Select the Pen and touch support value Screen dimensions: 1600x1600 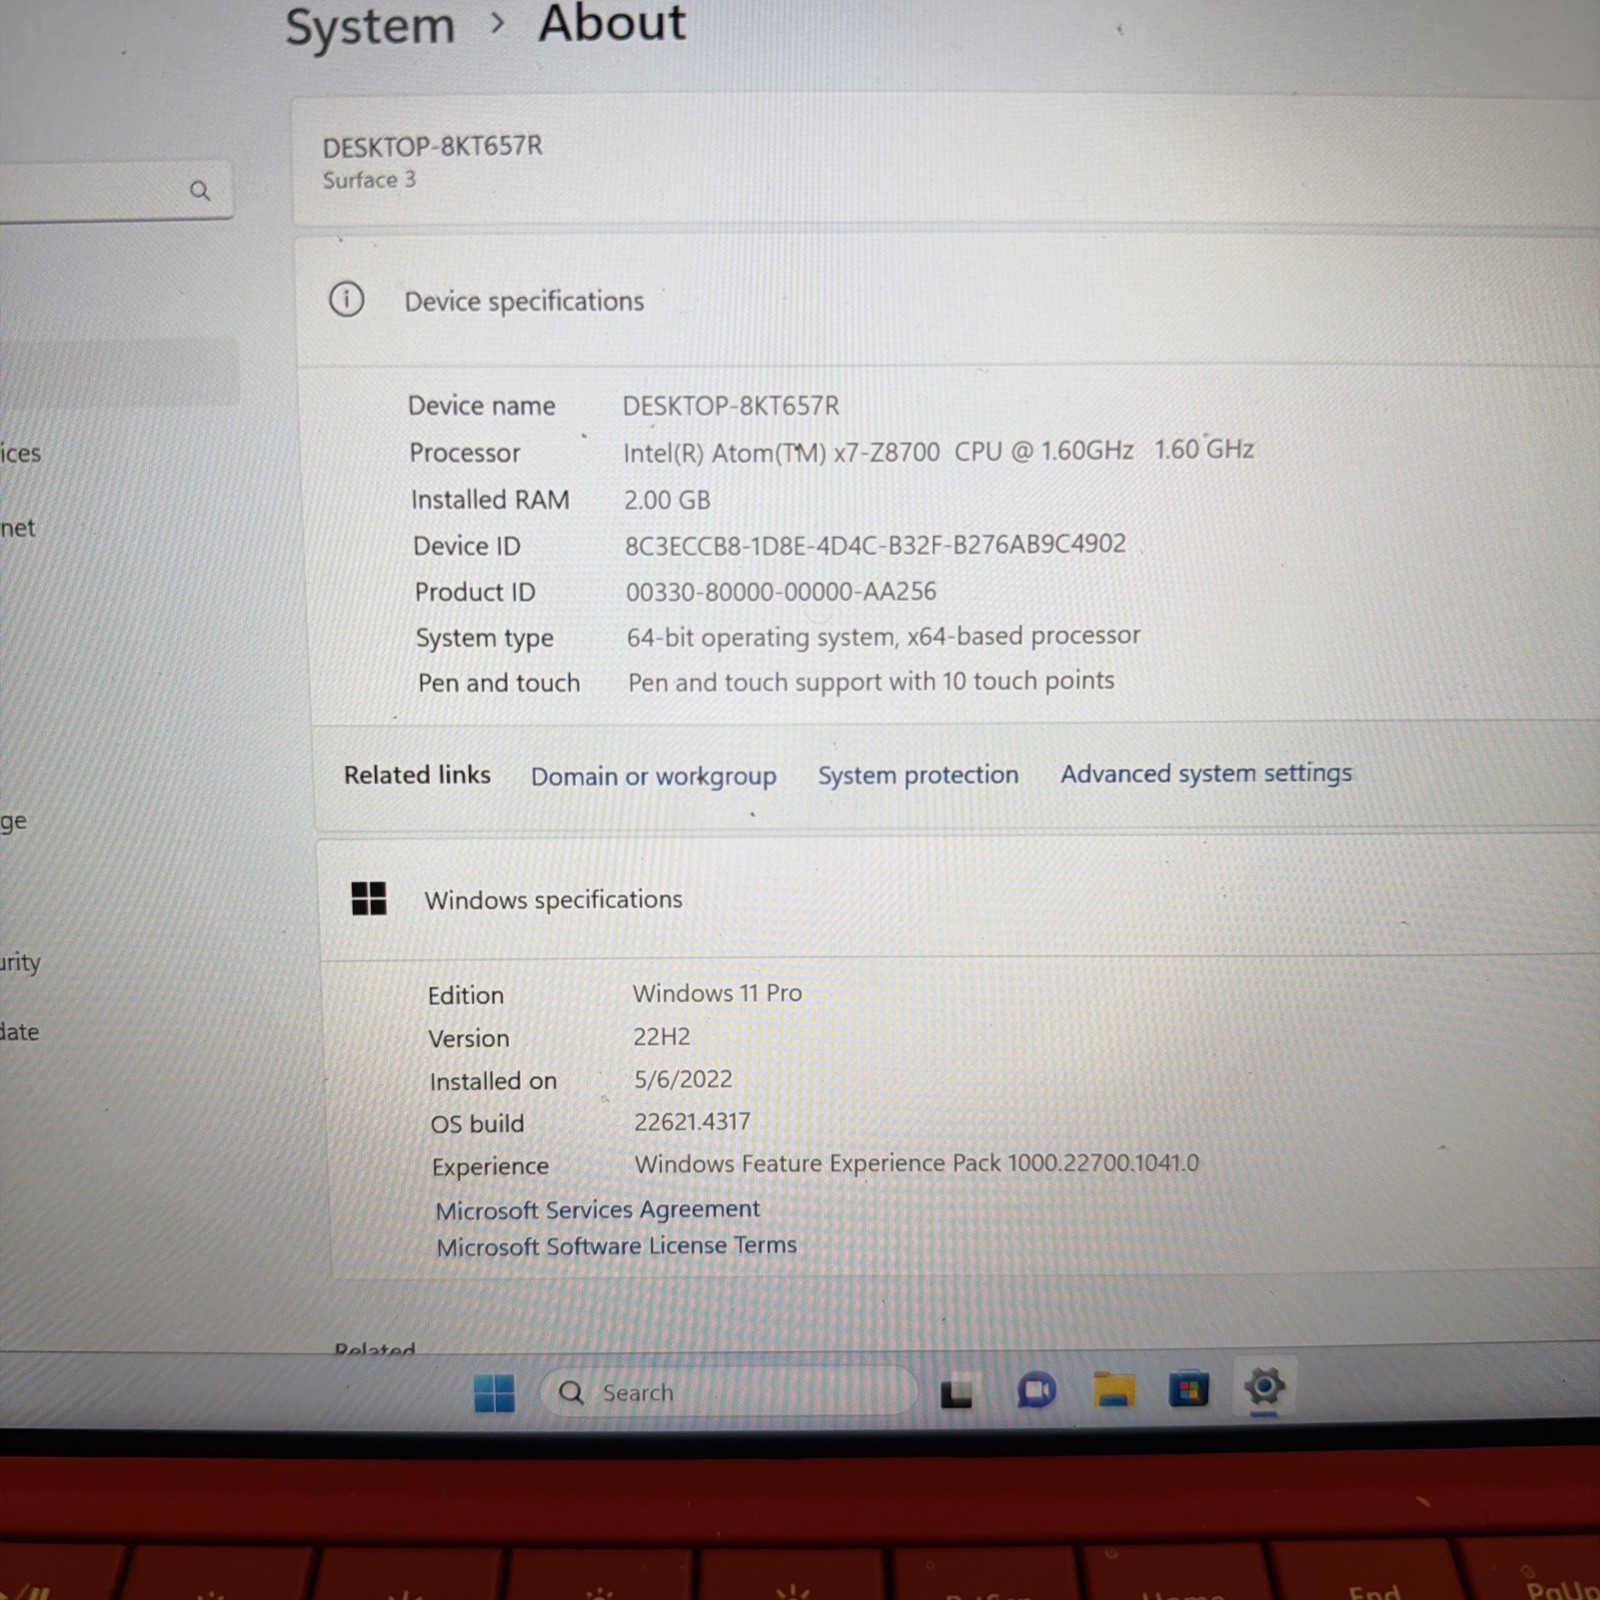point(871,682)
